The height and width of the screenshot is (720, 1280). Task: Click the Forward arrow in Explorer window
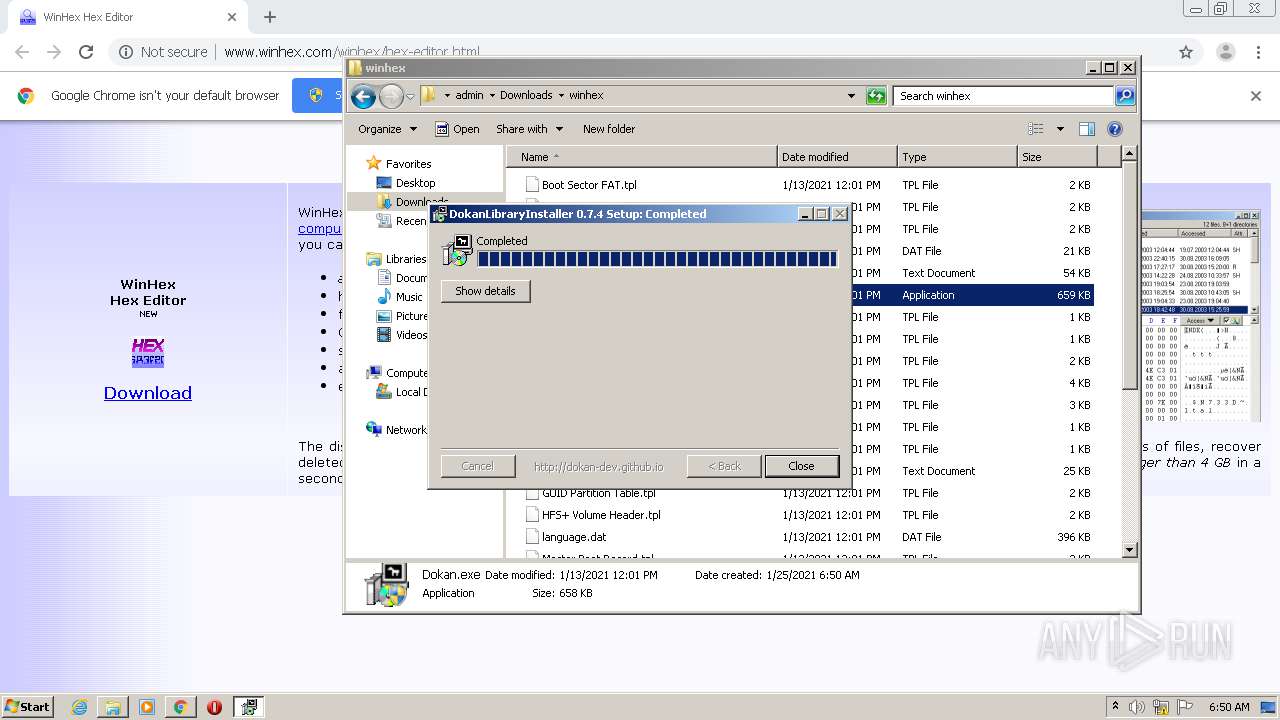pyautogui.click(x=391, y=96)
